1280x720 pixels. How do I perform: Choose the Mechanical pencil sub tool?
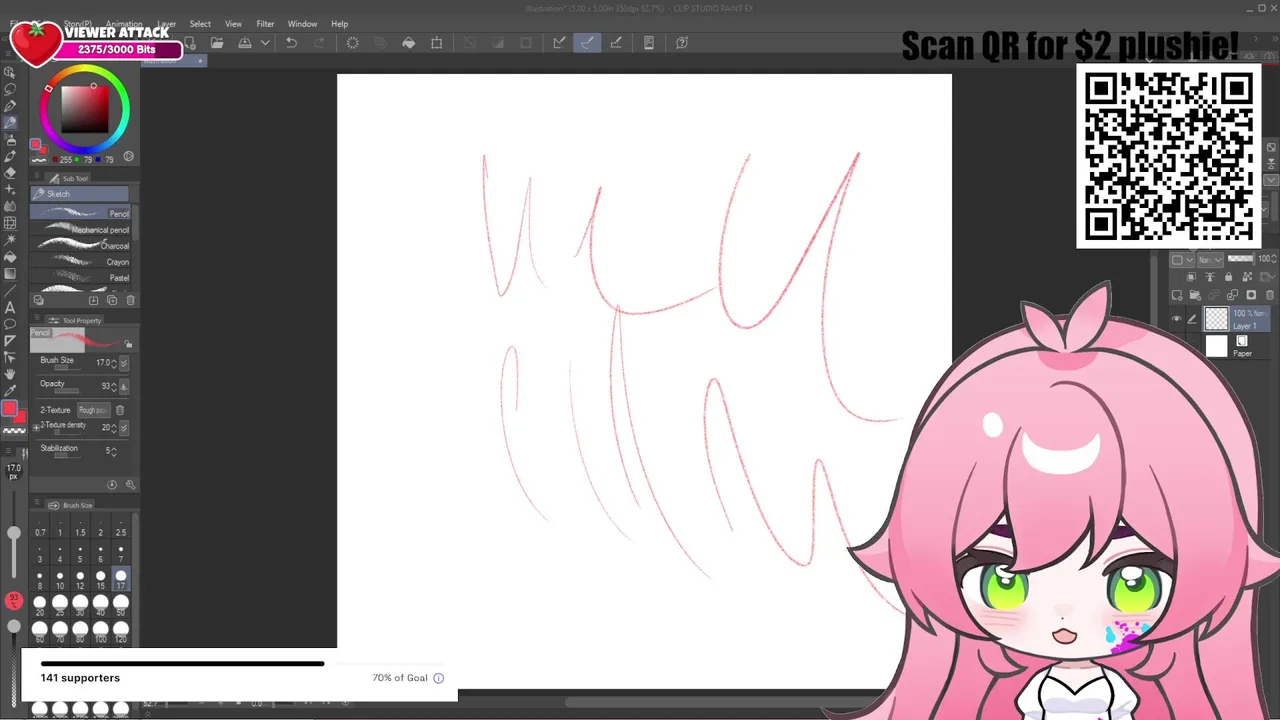point(81,230)
